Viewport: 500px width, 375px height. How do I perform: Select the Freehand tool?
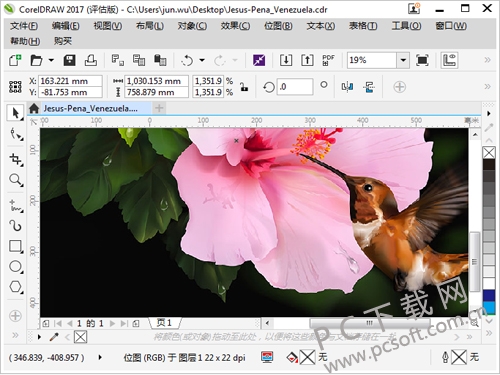tap(16, 206)
